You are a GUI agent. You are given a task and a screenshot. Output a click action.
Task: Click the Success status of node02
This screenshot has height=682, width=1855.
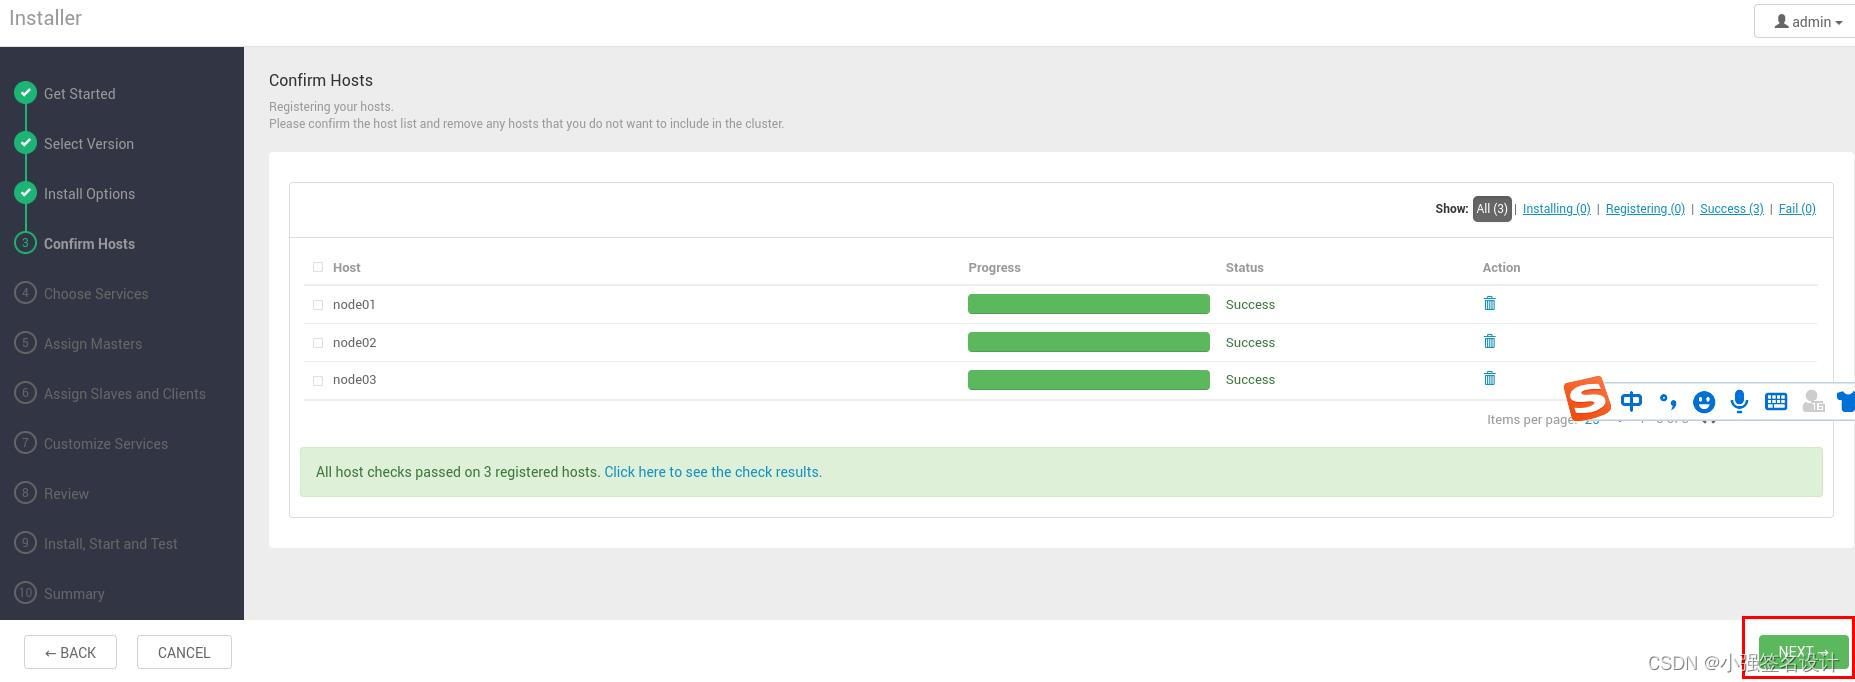click(x=1250, y=342)
